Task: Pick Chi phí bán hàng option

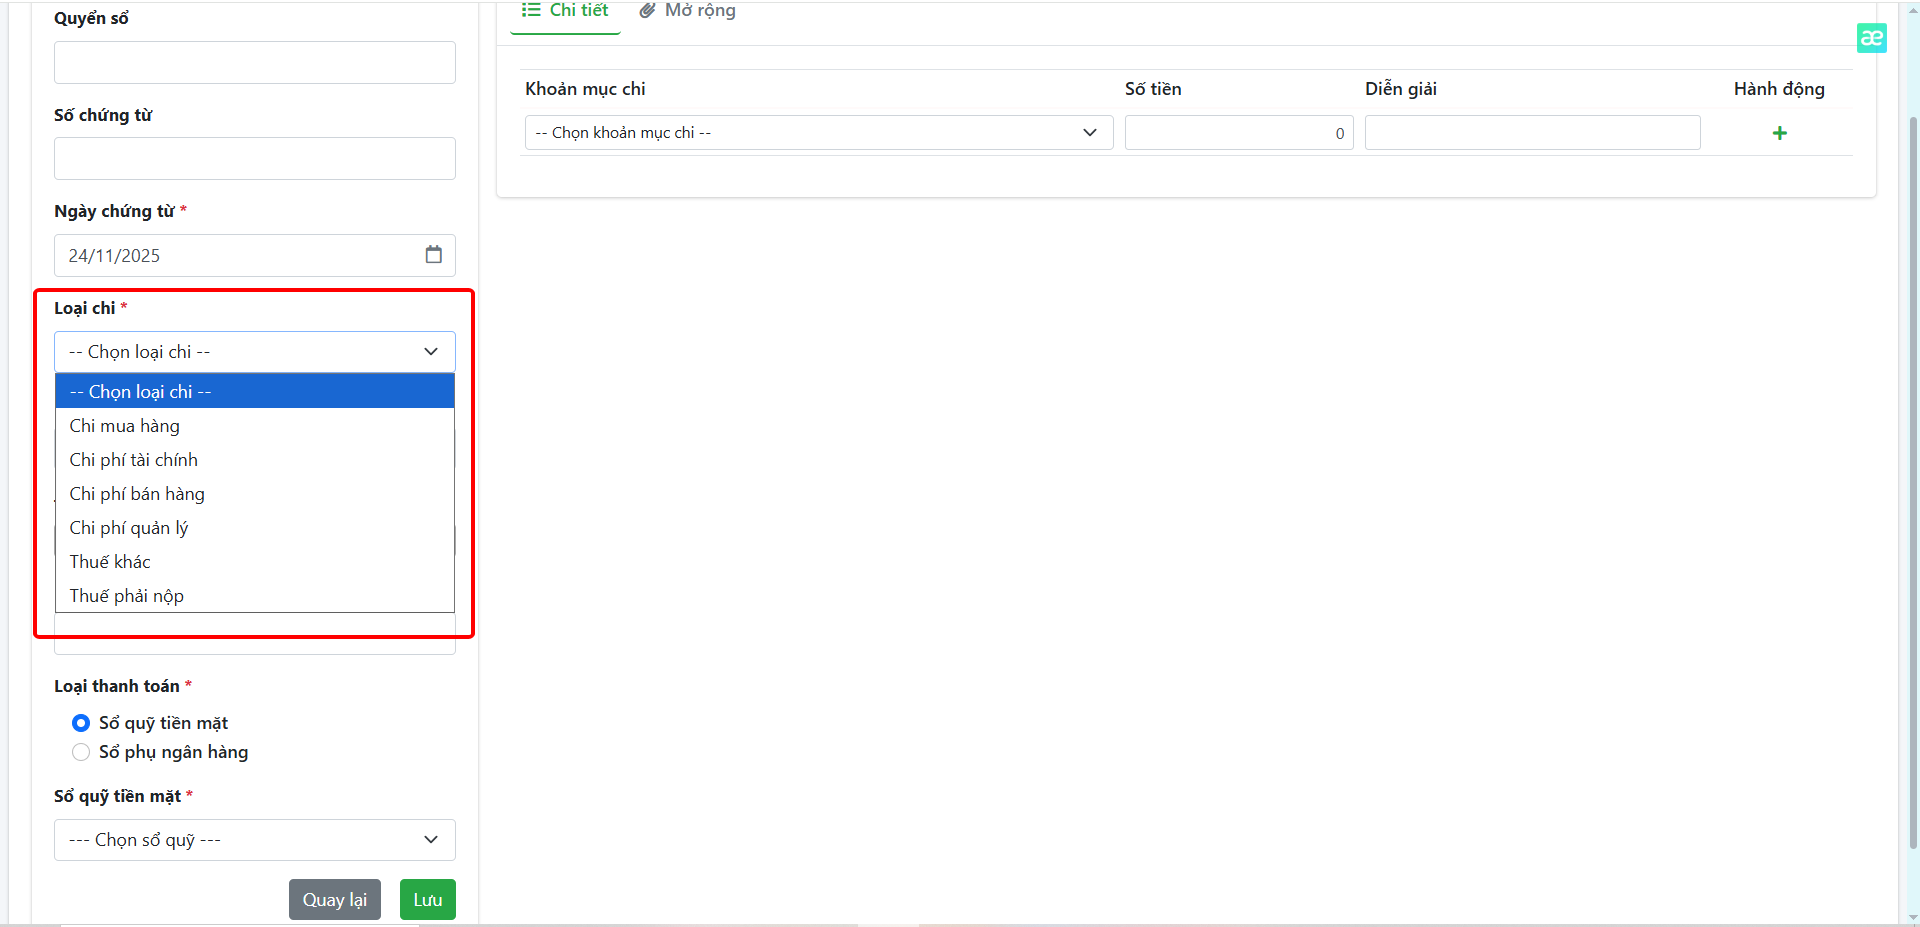Action: point(137,494)
